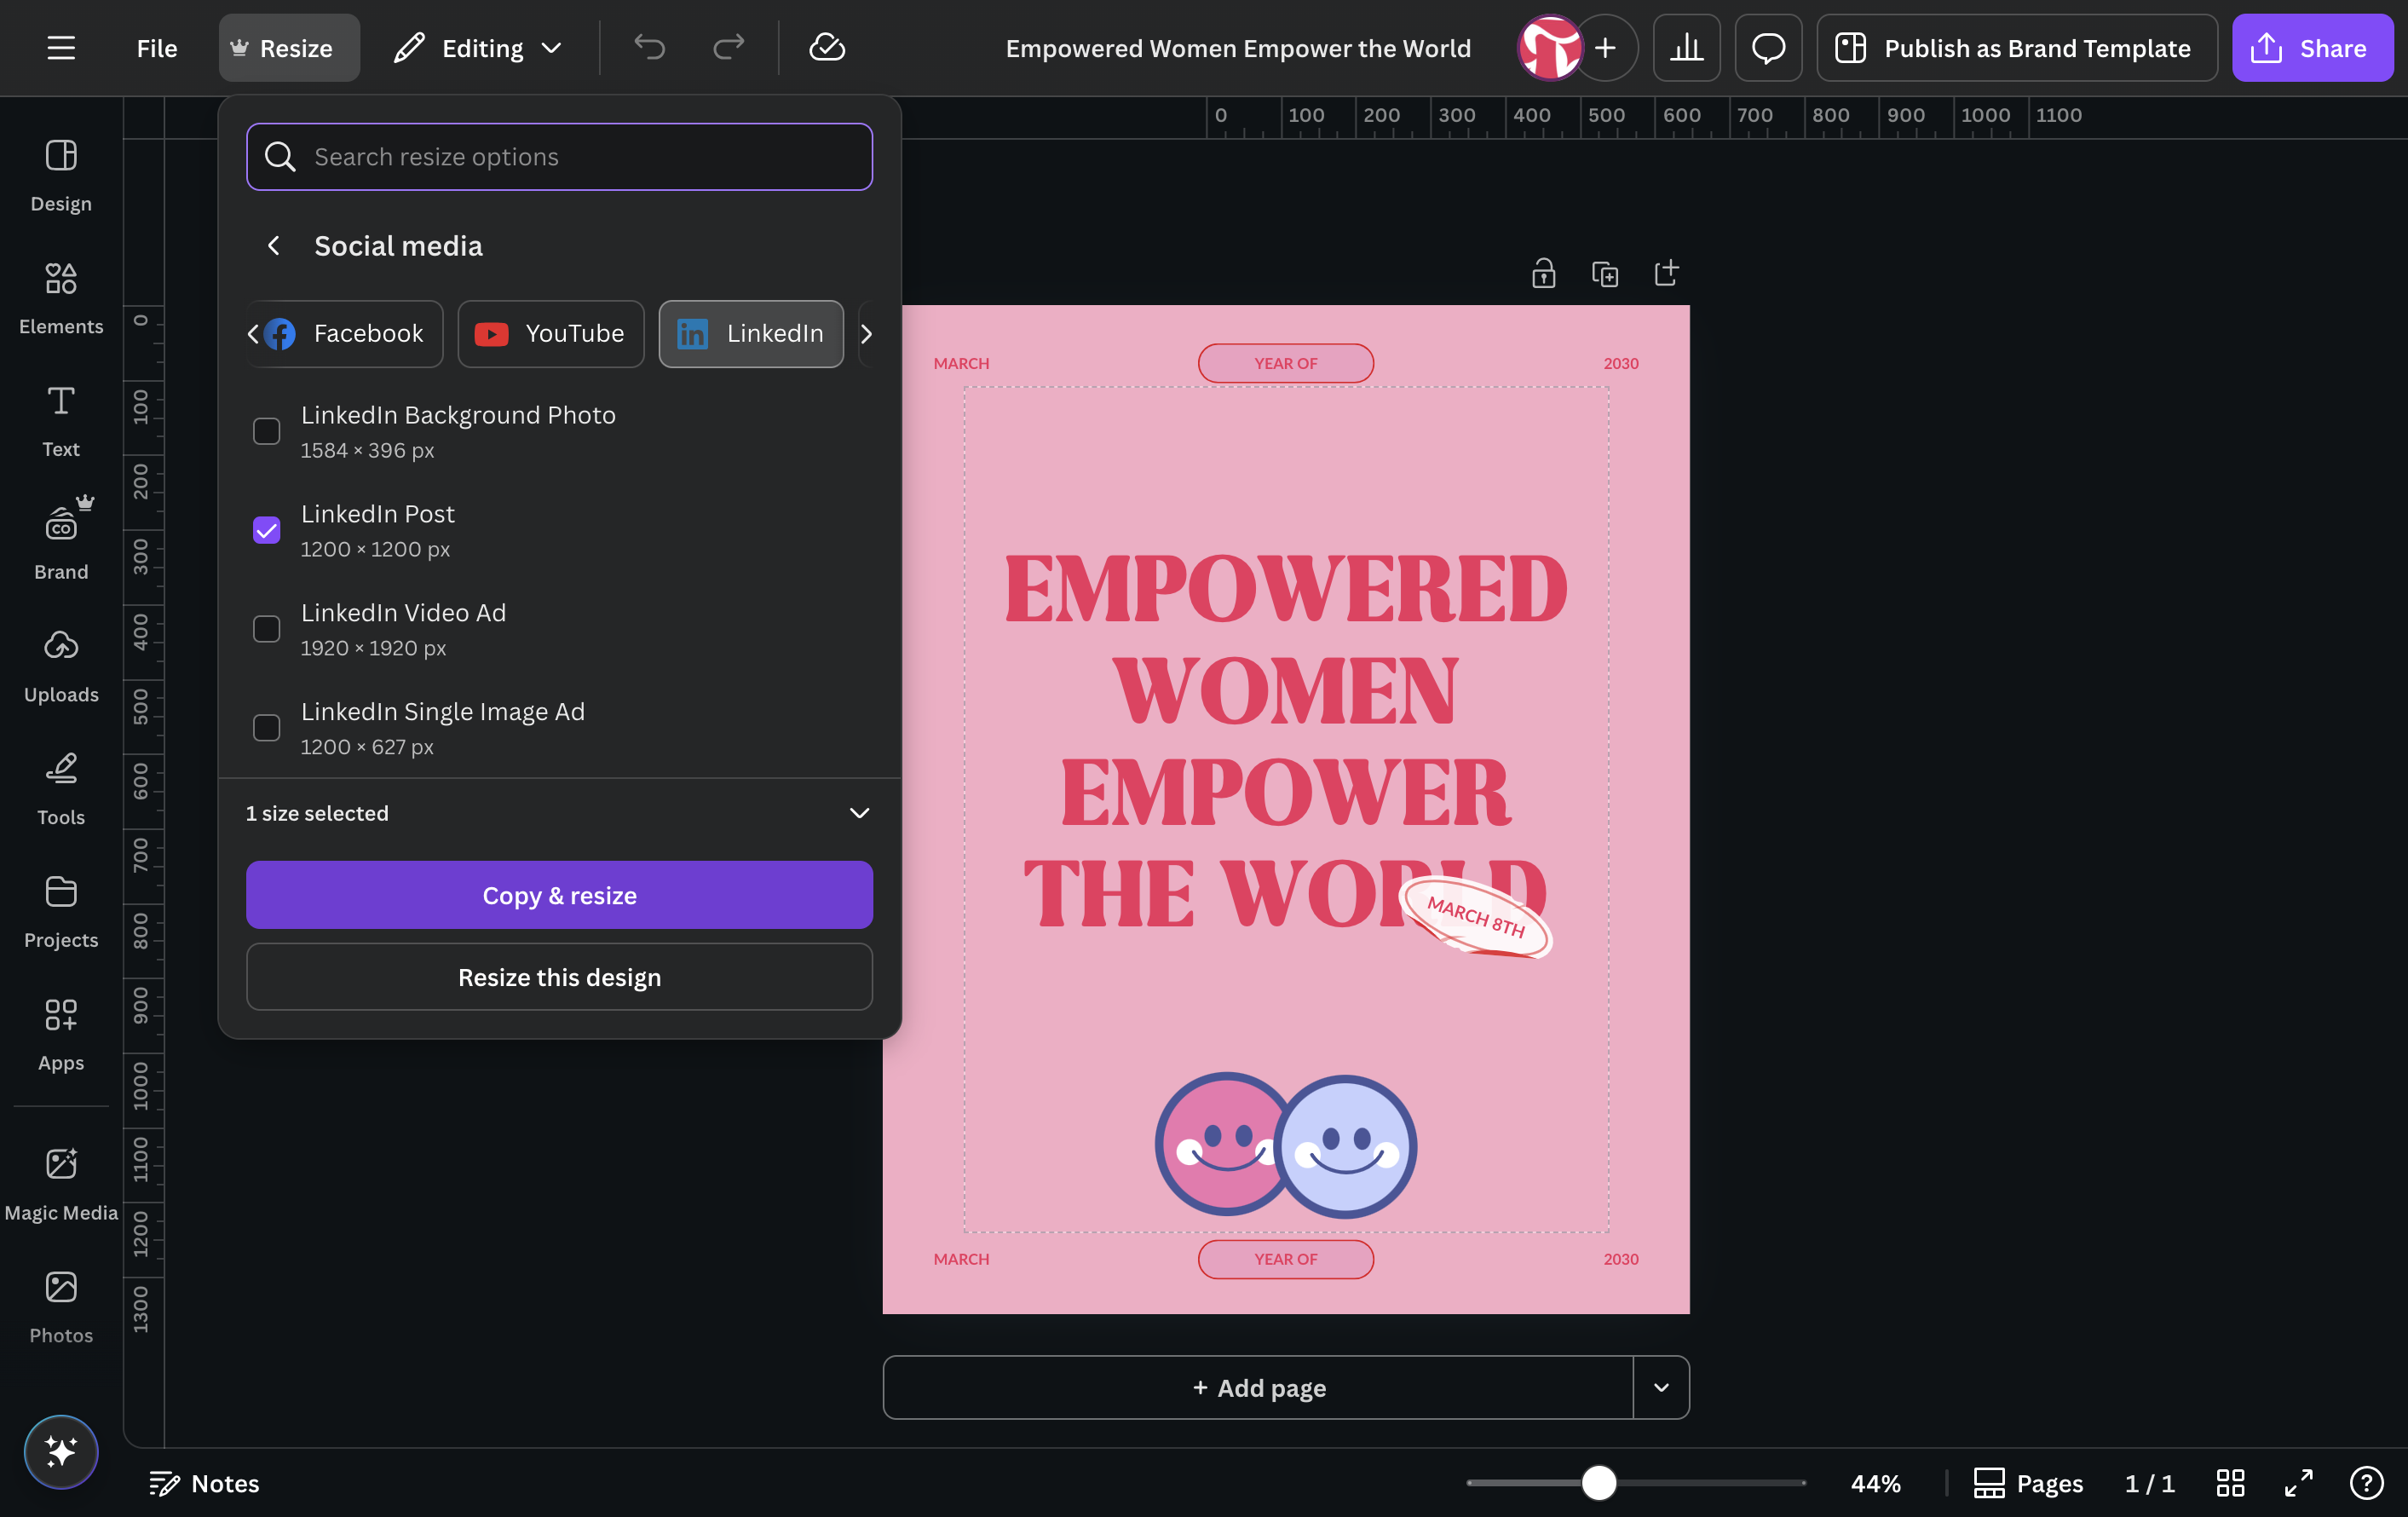Select the LinkedIn tab
The height and width of the screenshot is (1517, 2408).
(x=751, y=334)
